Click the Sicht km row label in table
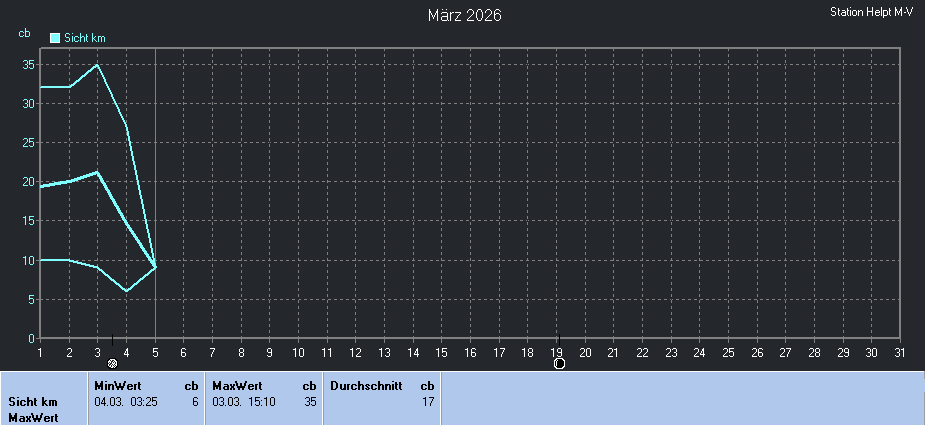 [33, 401]
